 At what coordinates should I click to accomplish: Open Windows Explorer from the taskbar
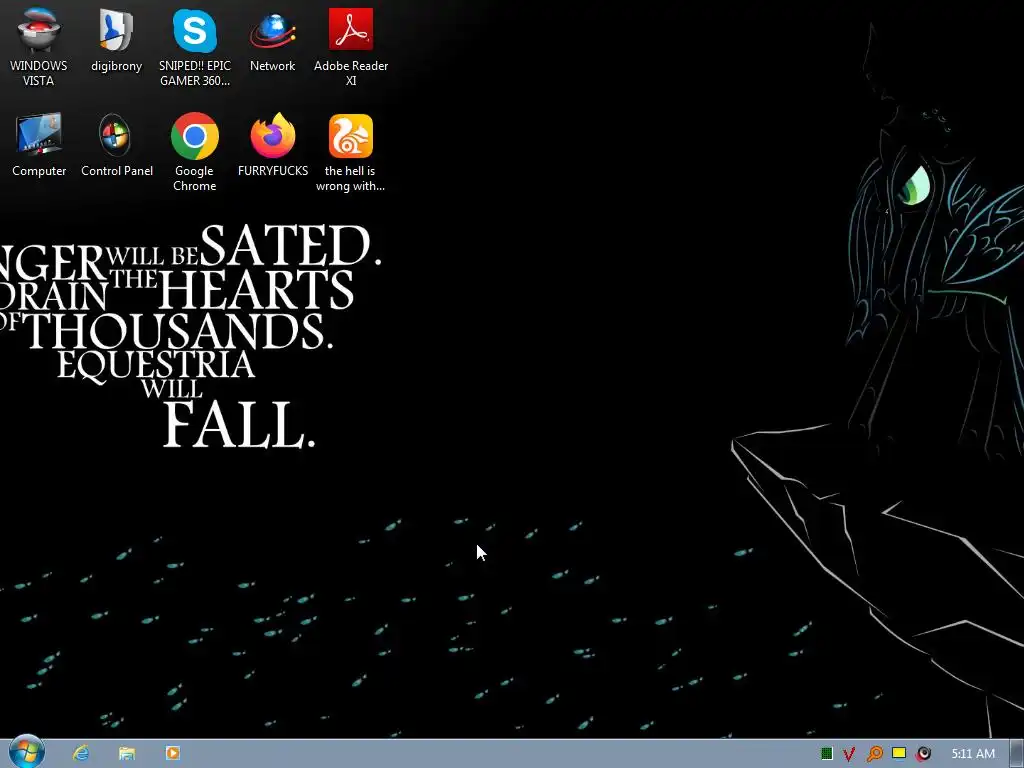pos(127,753)
